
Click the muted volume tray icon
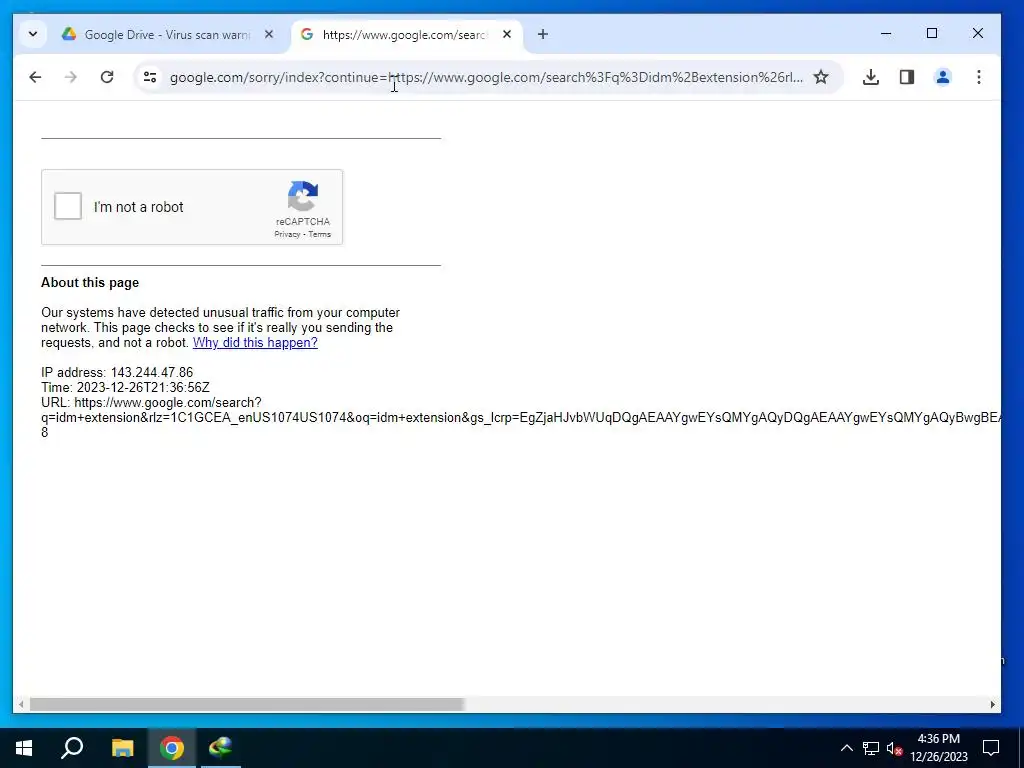[x=894, y=748]
